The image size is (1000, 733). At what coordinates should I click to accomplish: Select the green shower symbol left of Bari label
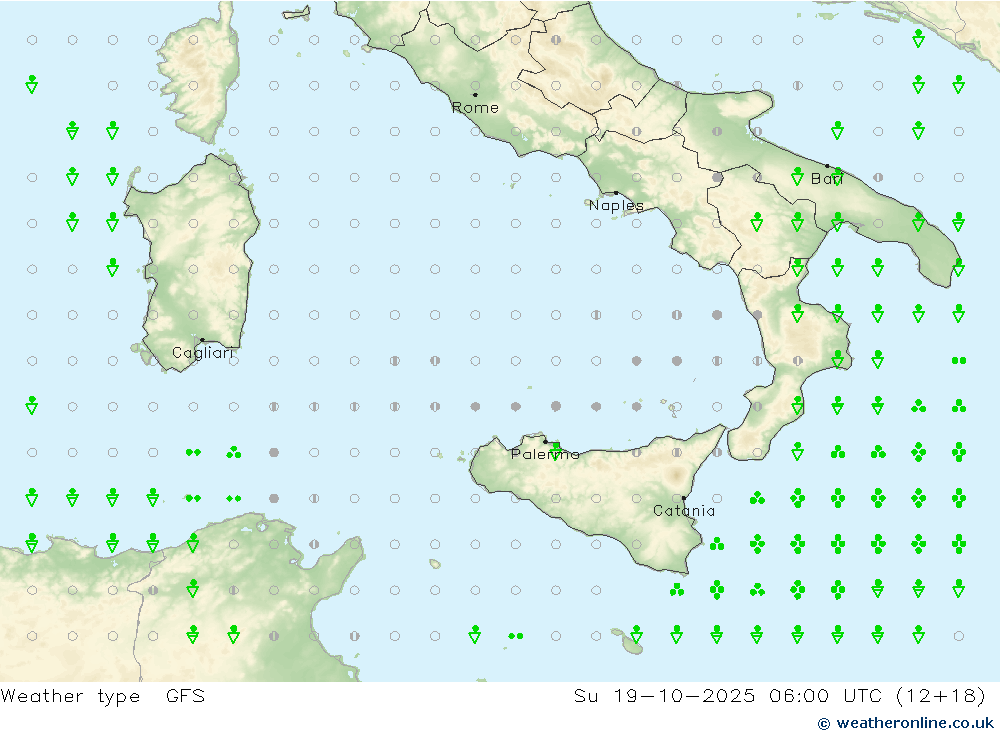tap(797, 176)
